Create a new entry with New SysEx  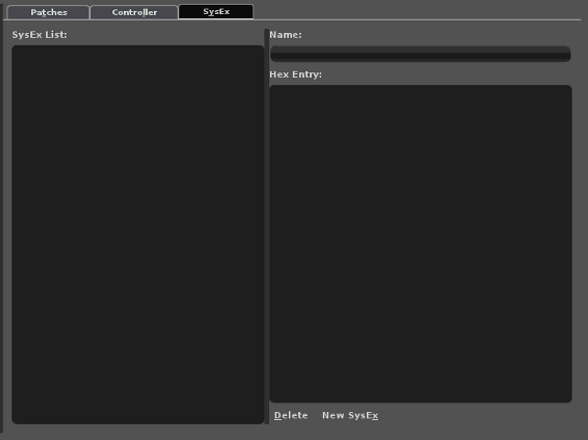350,415
